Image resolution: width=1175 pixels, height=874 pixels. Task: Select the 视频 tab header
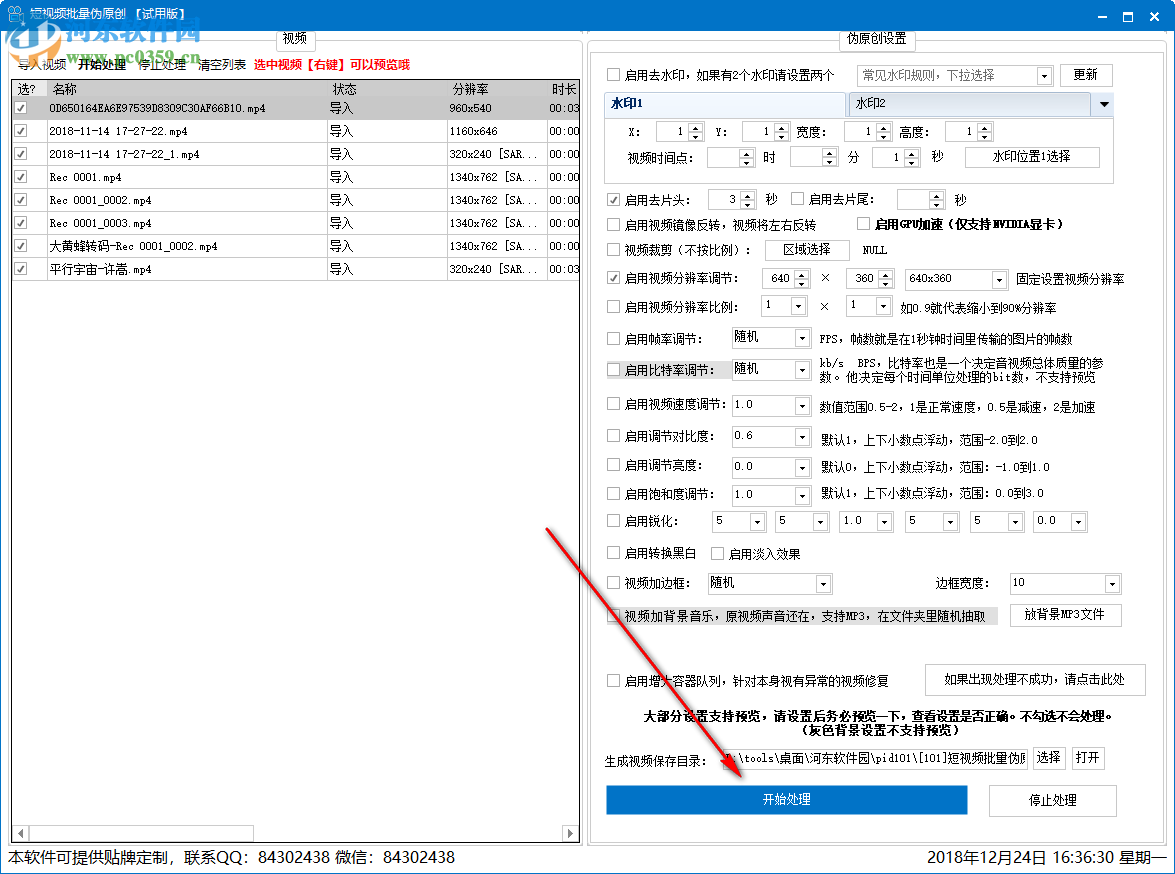pos(294,38)
